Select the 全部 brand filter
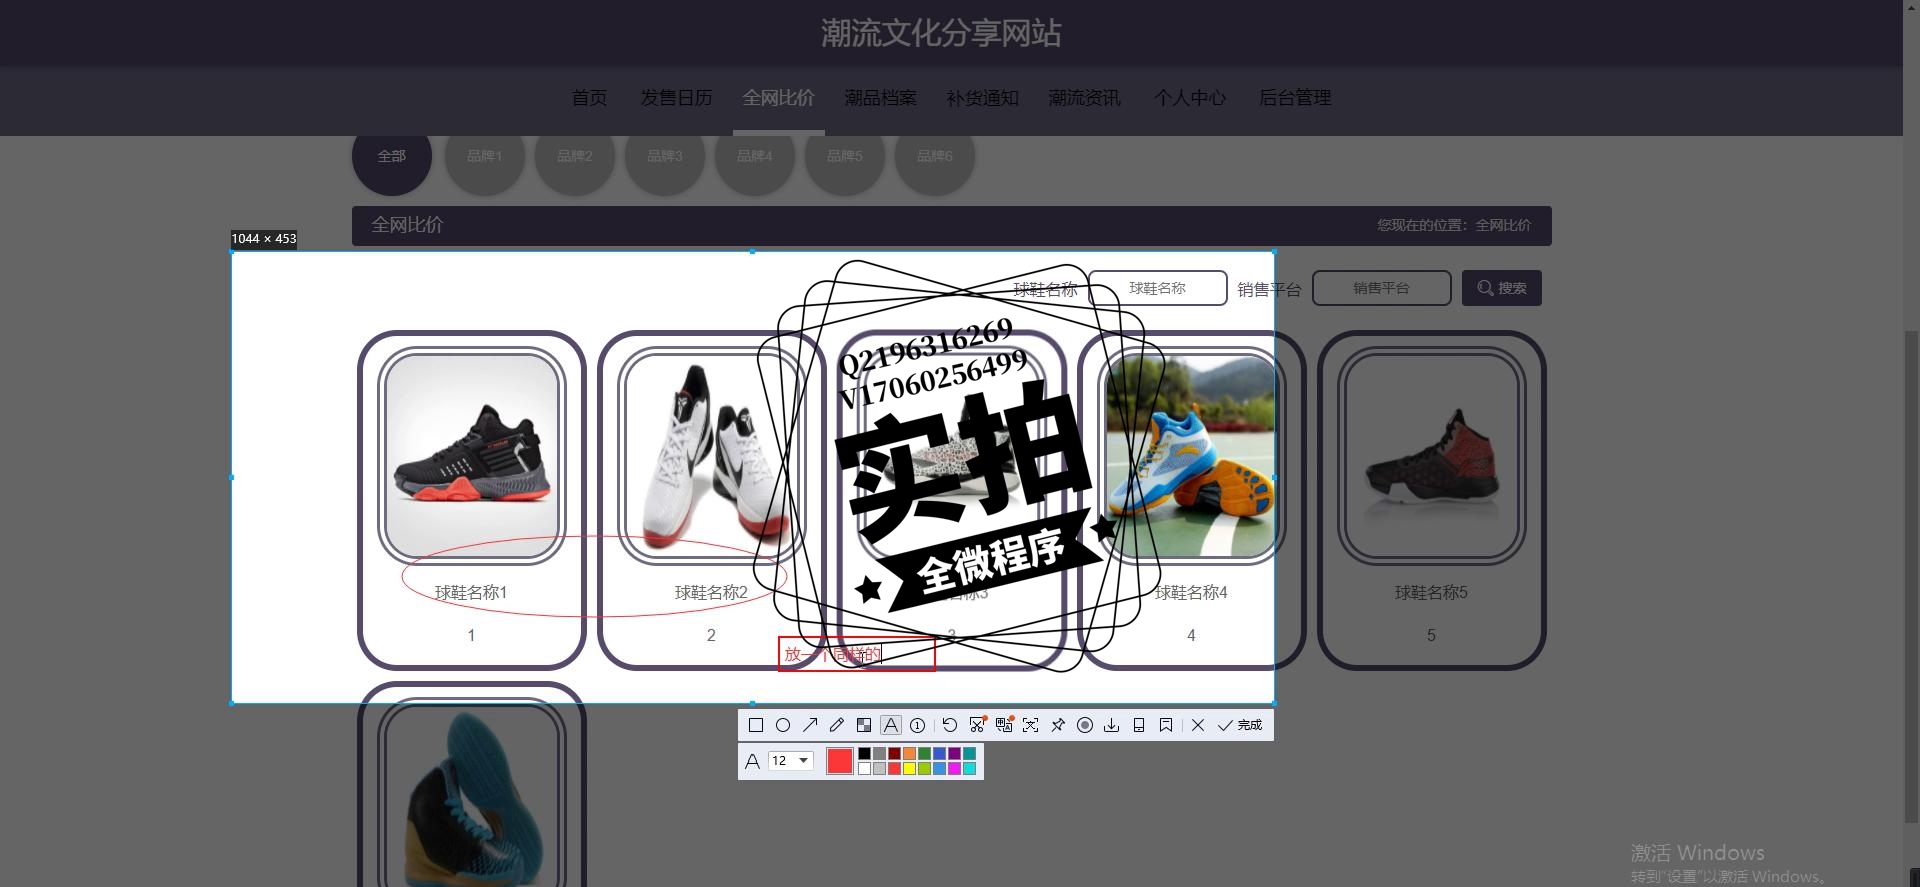This screenshot has width=1920, height=887. [392, 156]
